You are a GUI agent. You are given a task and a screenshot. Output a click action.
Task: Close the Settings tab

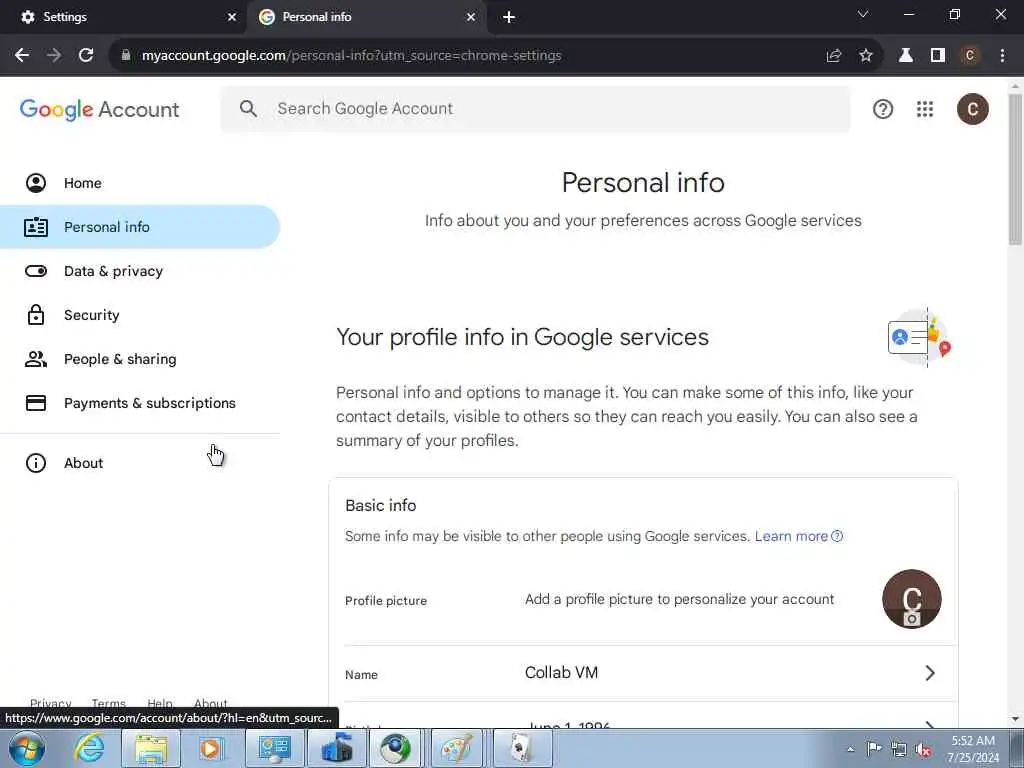pyautogui.click(x=232, y=17)
